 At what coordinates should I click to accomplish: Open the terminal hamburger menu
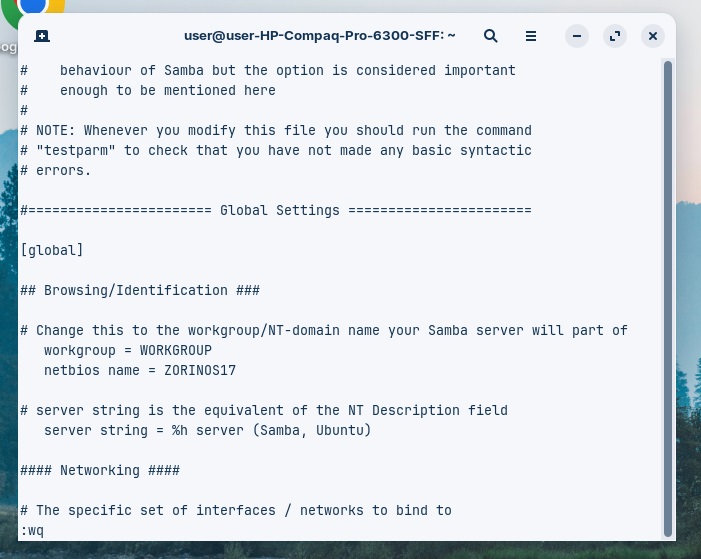(531, 36)
